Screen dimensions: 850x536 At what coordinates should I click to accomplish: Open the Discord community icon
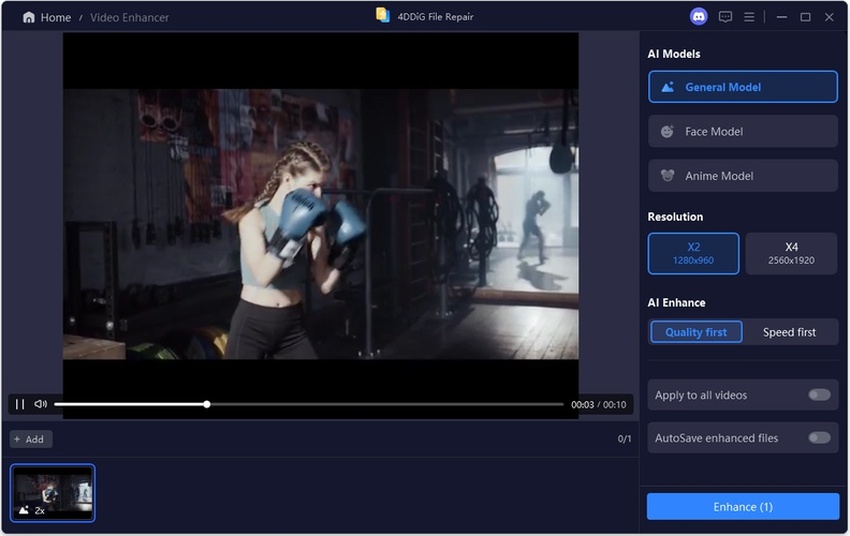point(698,17)
